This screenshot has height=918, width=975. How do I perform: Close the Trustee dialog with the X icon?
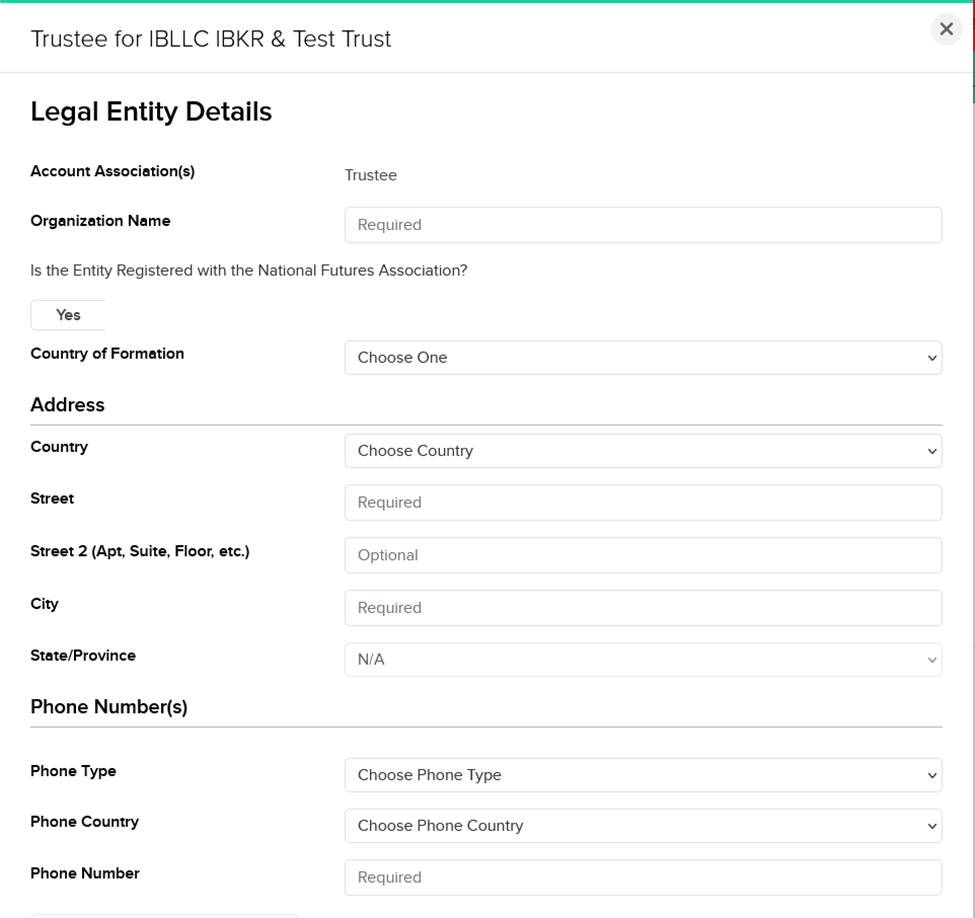[x=945, y=30]
